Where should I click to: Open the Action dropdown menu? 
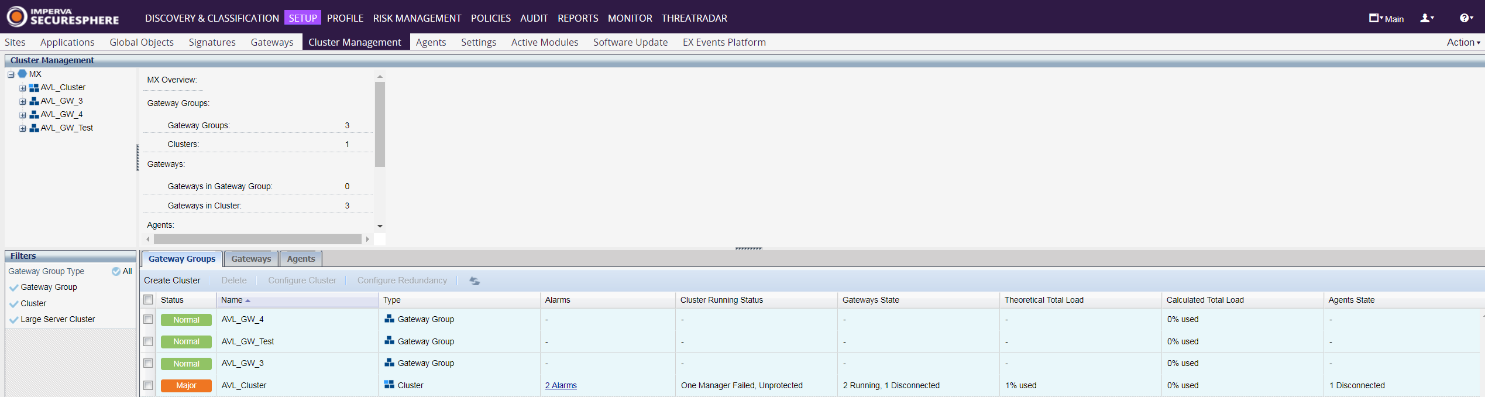tap(1463, 43)
